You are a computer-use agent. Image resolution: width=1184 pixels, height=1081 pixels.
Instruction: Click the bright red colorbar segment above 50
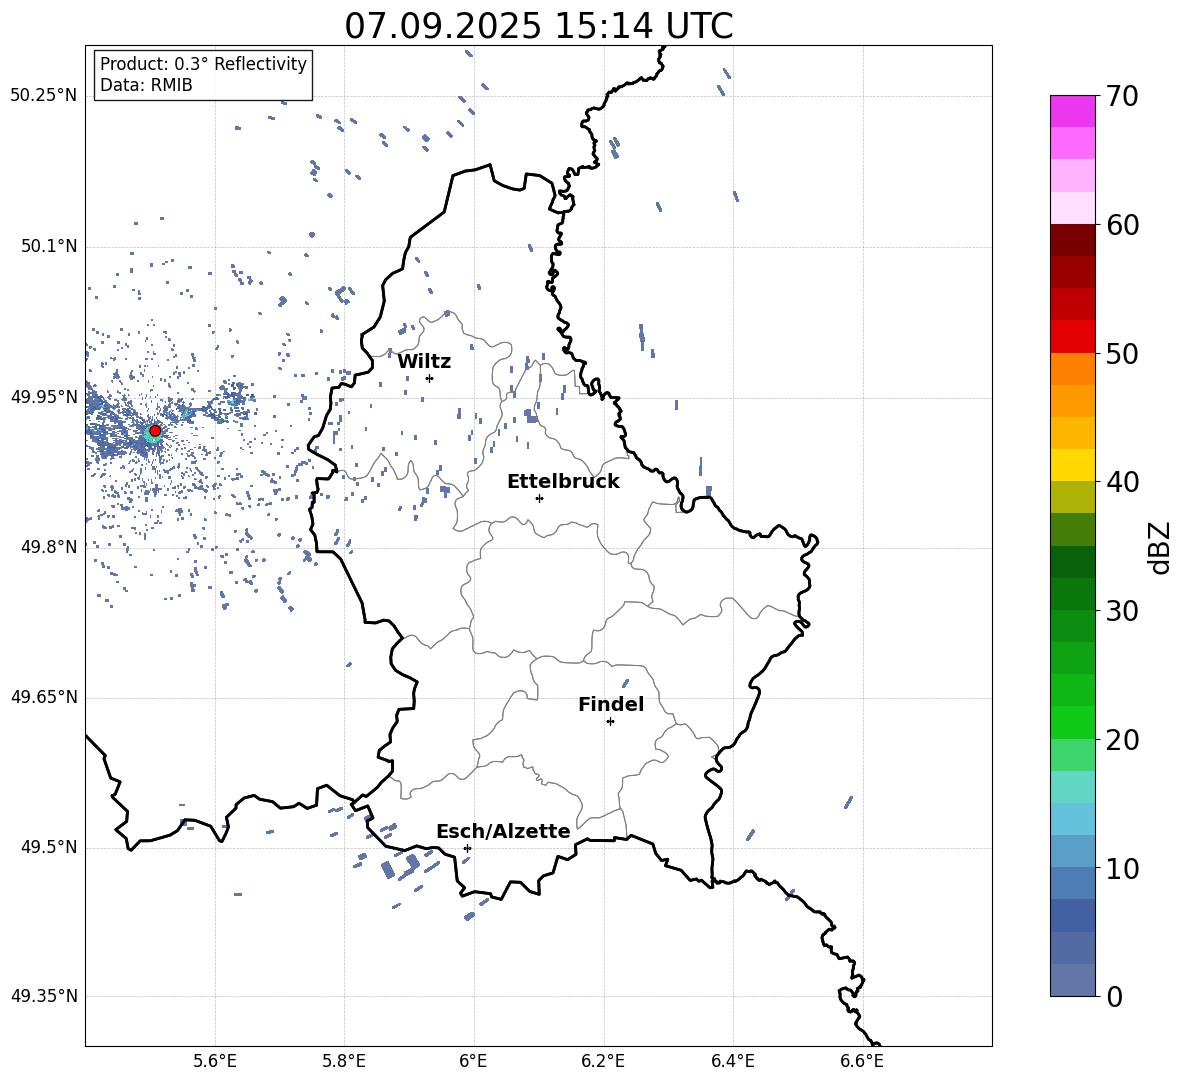1072,337
